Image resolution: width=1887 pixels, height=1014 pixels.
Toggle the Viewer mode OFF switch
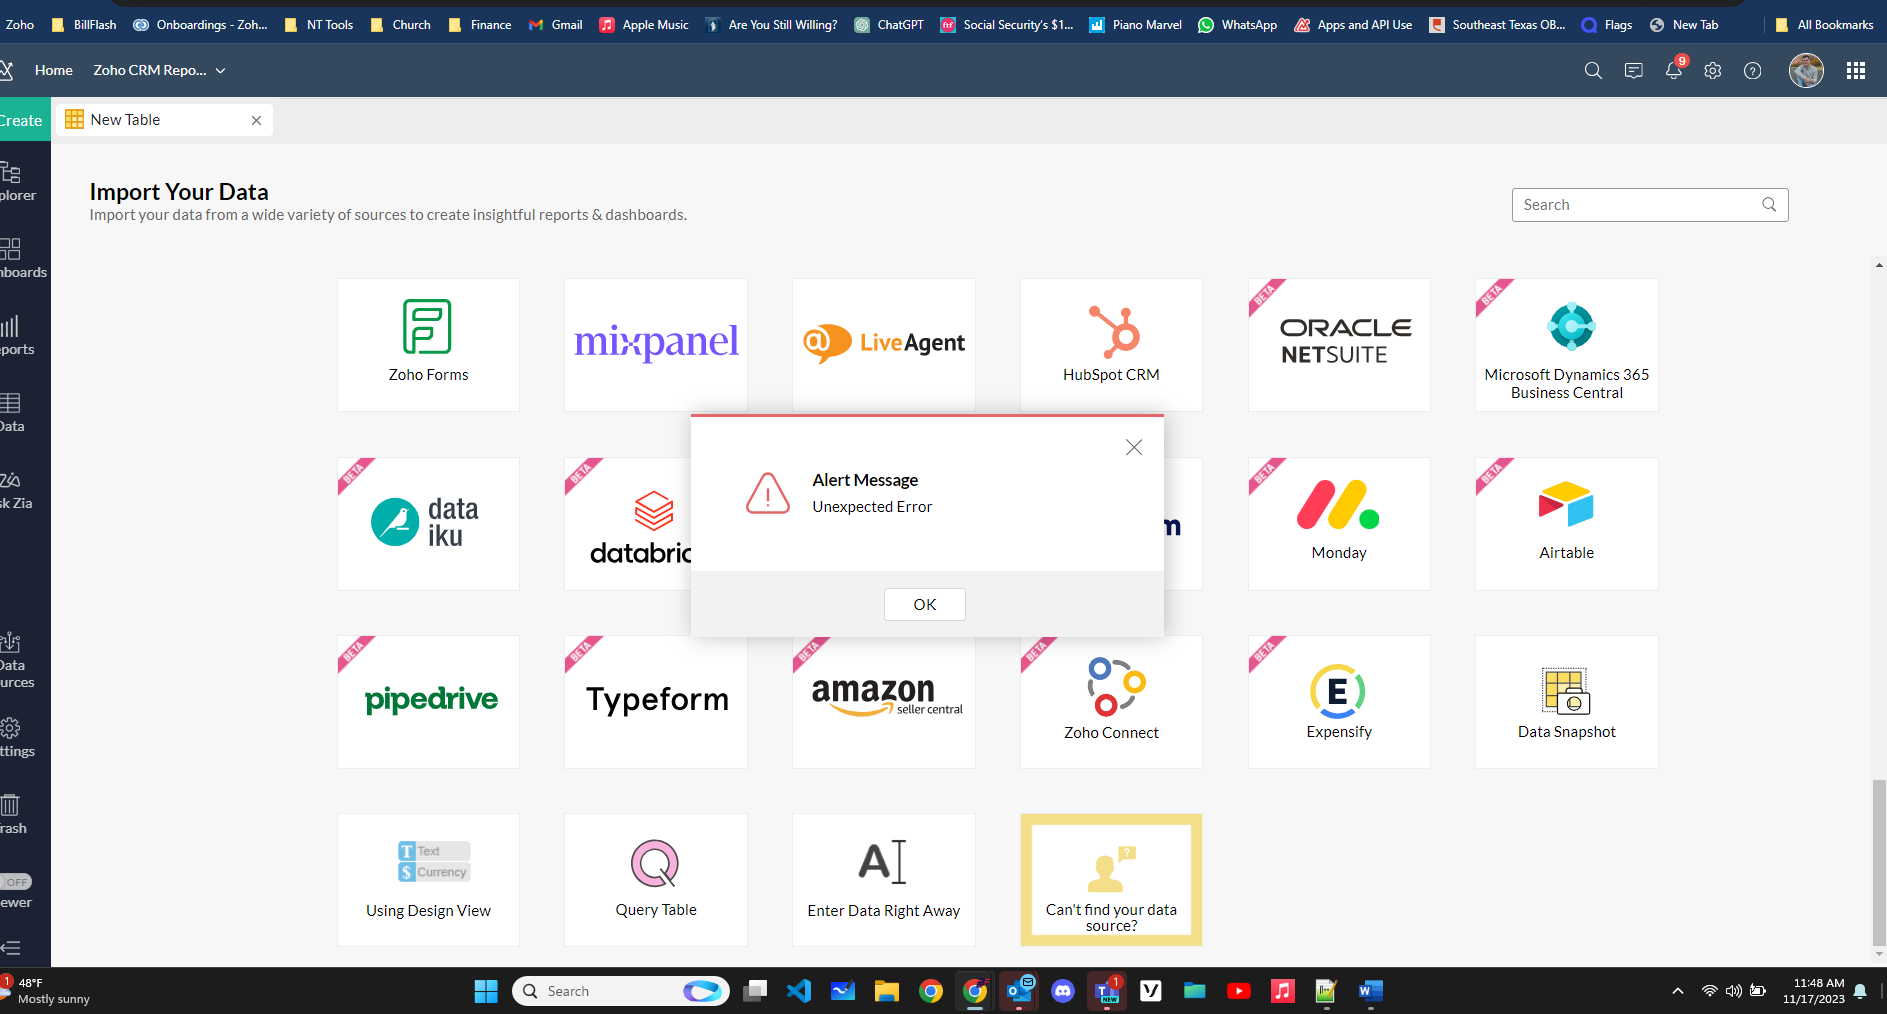pos(15,882)
